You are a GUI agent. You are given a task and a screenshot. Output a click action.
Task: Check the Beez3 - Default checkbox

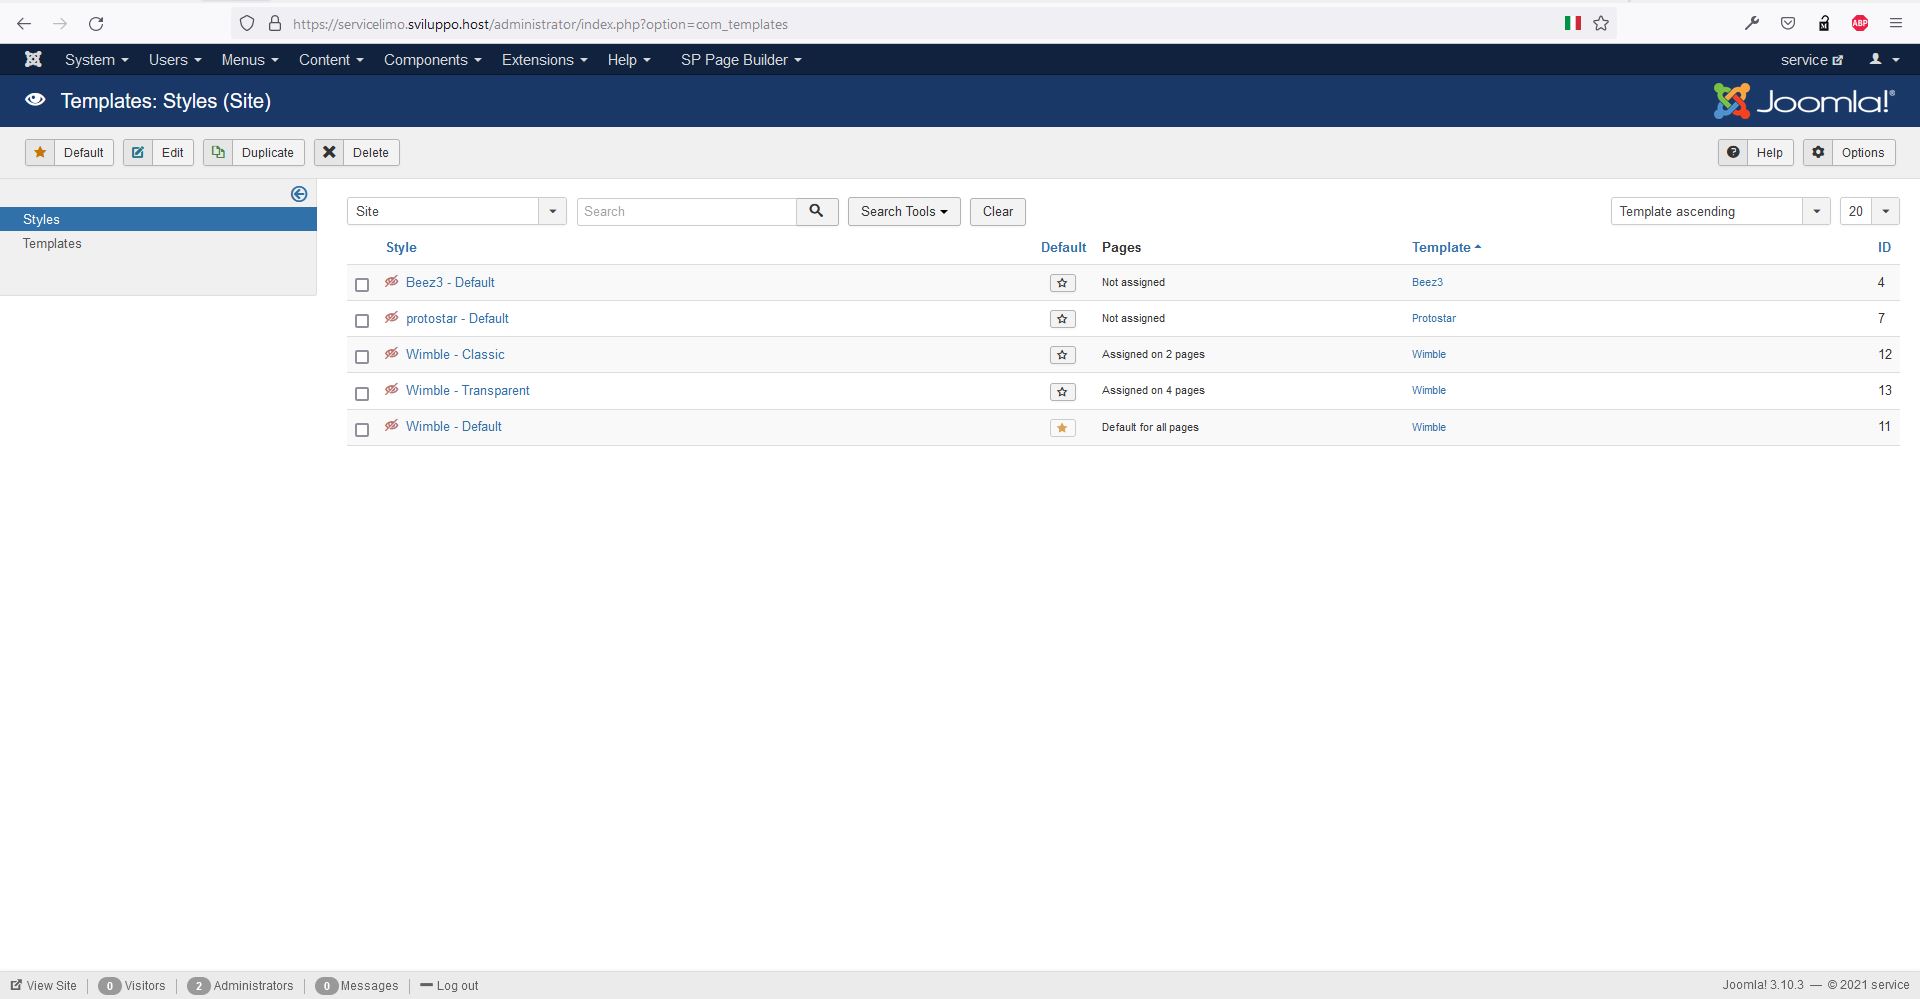(x=362, y=285)
